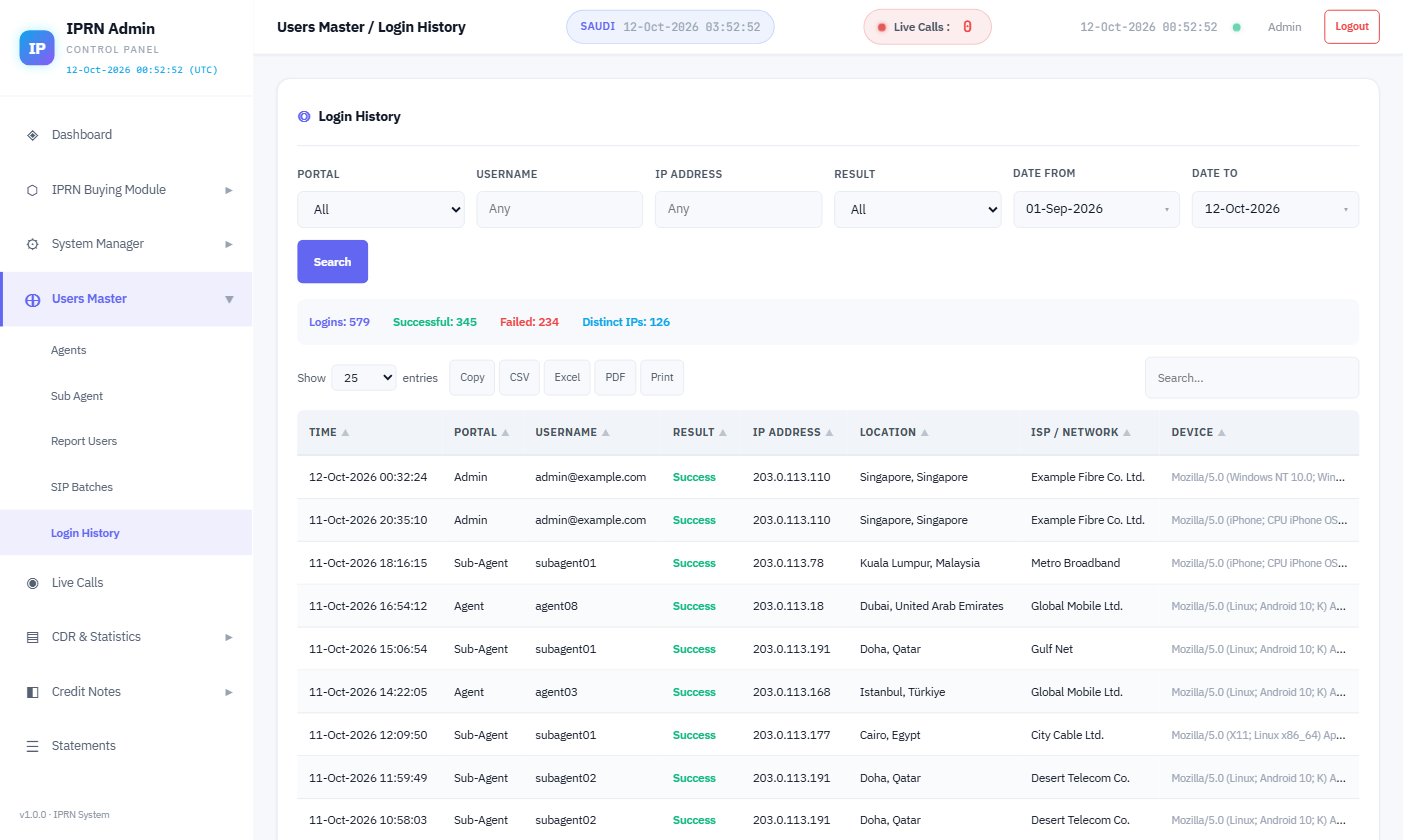The height and width of the screenshot is (840, 1403).
Task: Open the Result filter dropdown
Action: click(918, 209)
